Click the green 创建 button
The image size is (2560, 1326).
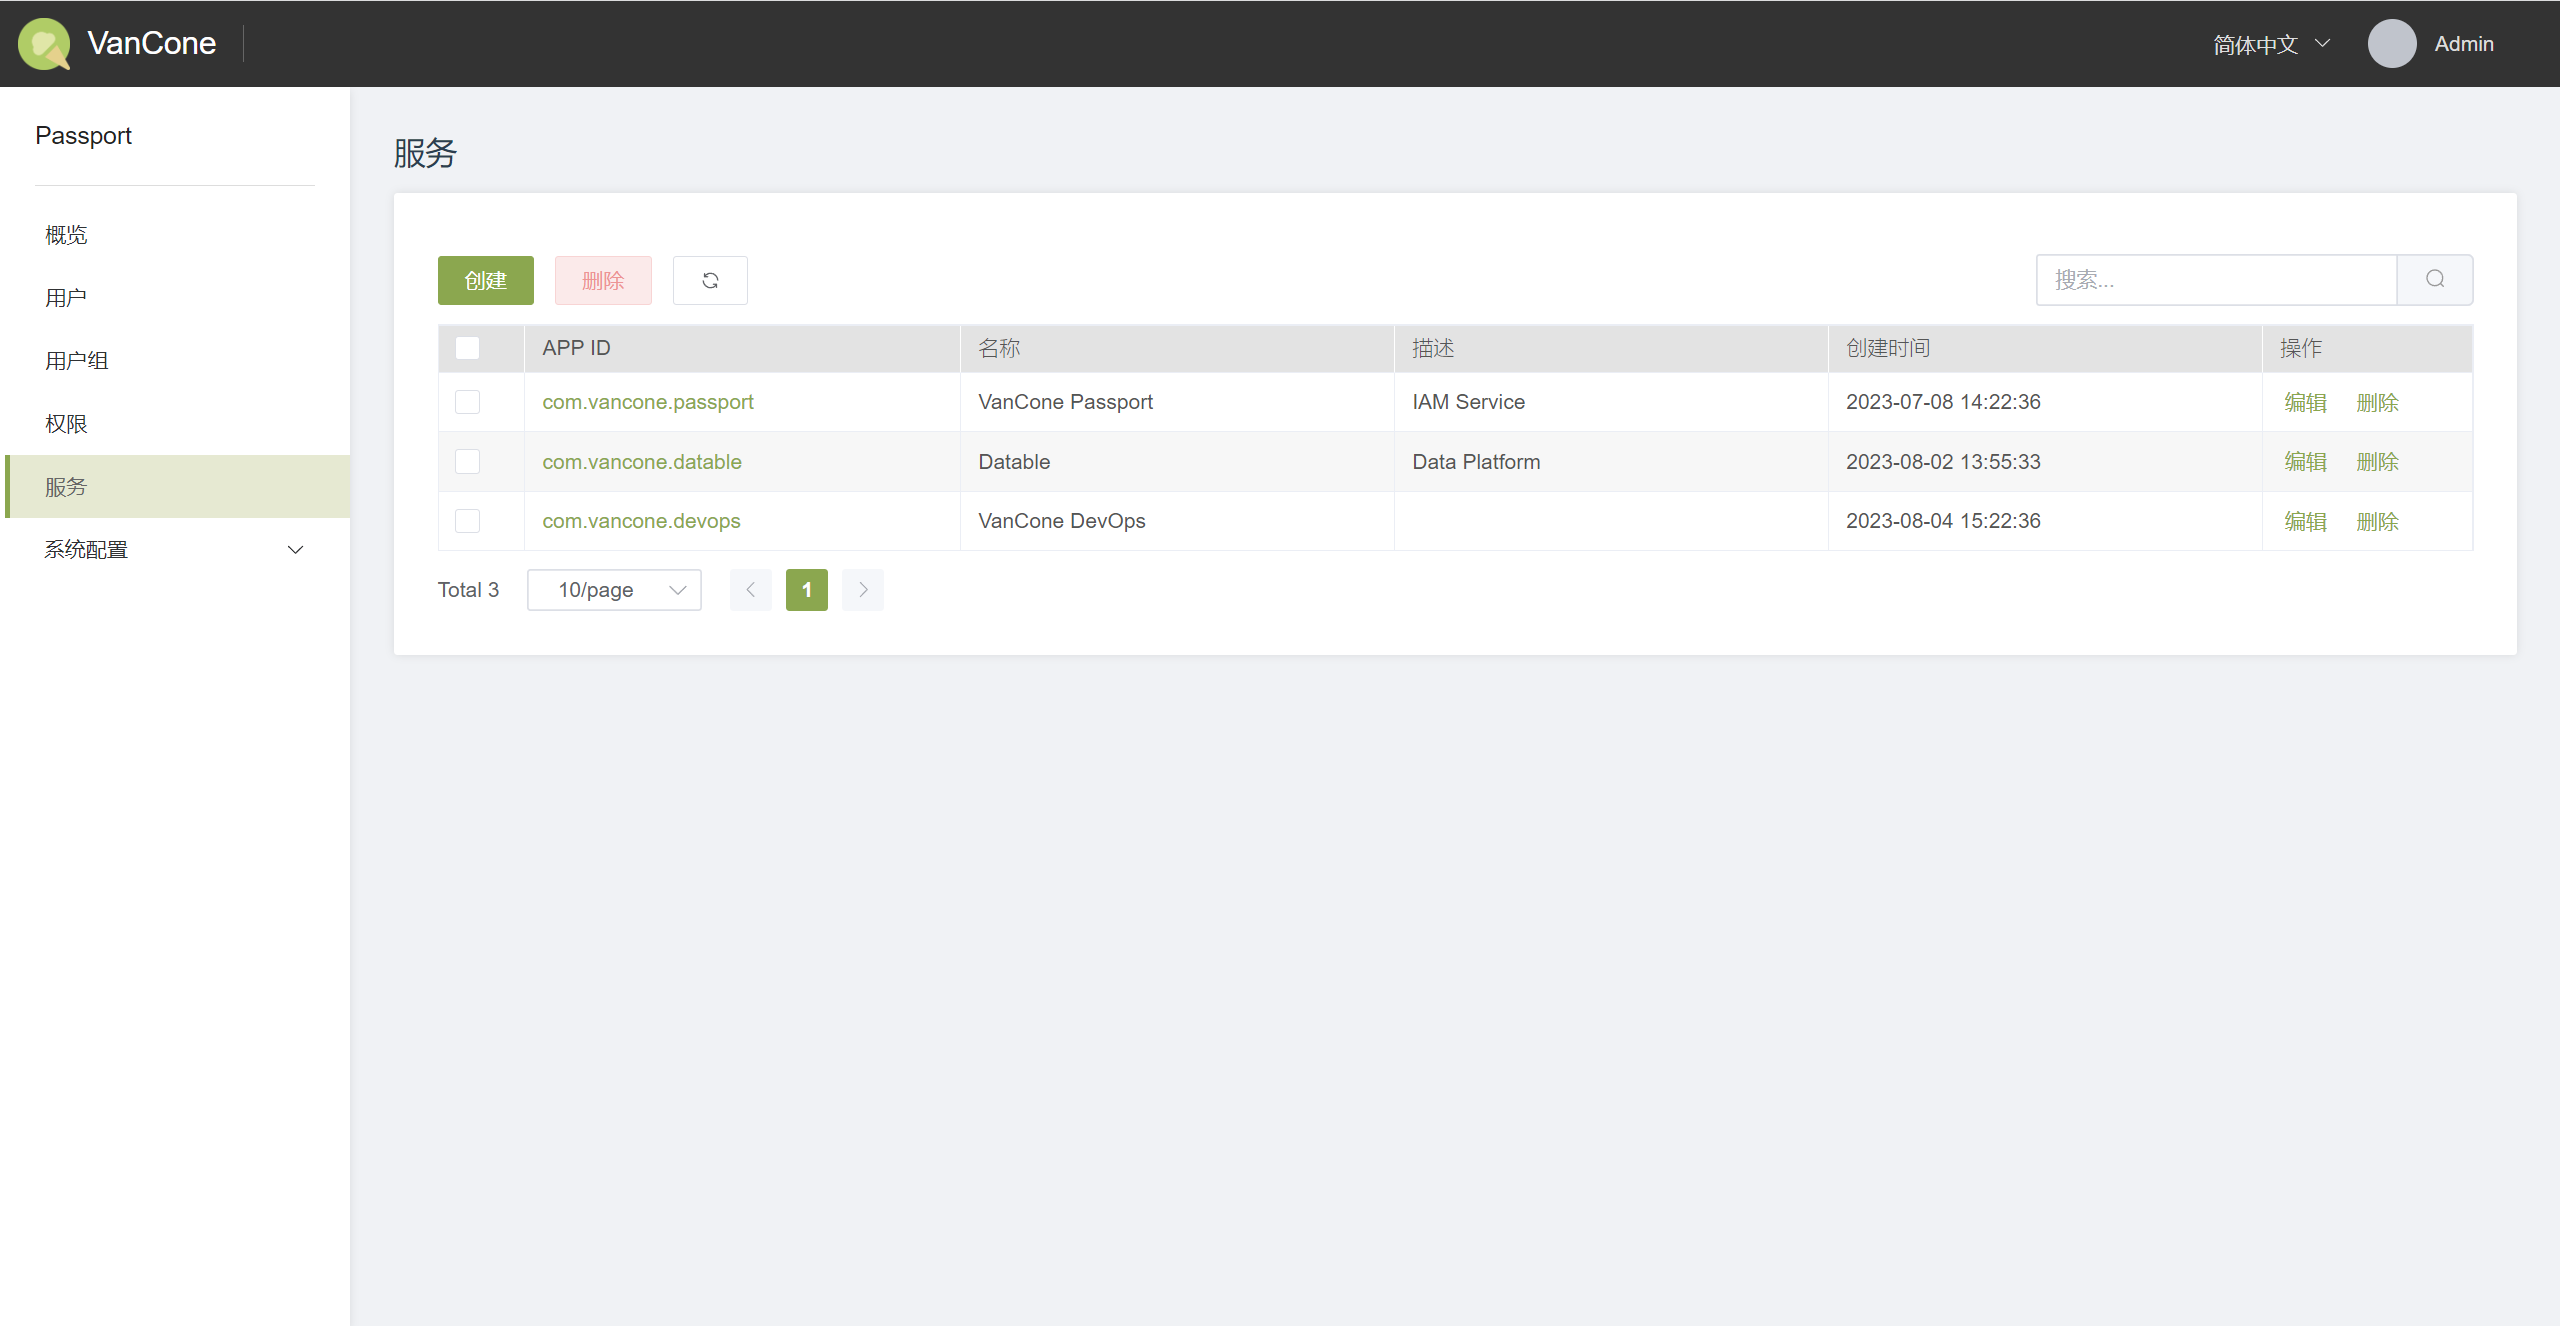coord(486,280)
